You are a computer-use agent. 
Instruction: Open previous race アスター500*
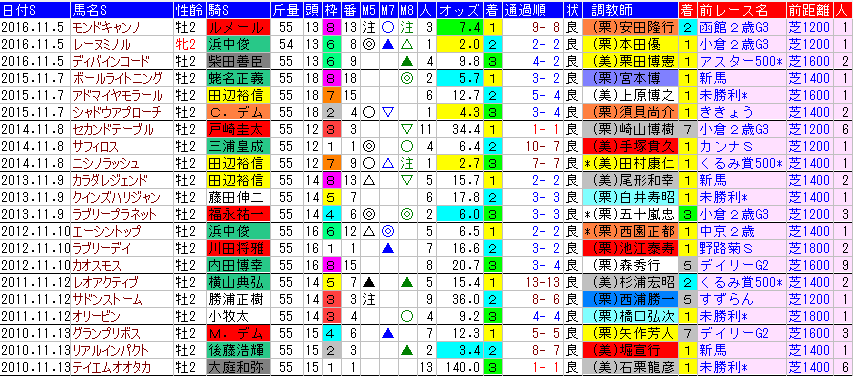click(741, 61)
